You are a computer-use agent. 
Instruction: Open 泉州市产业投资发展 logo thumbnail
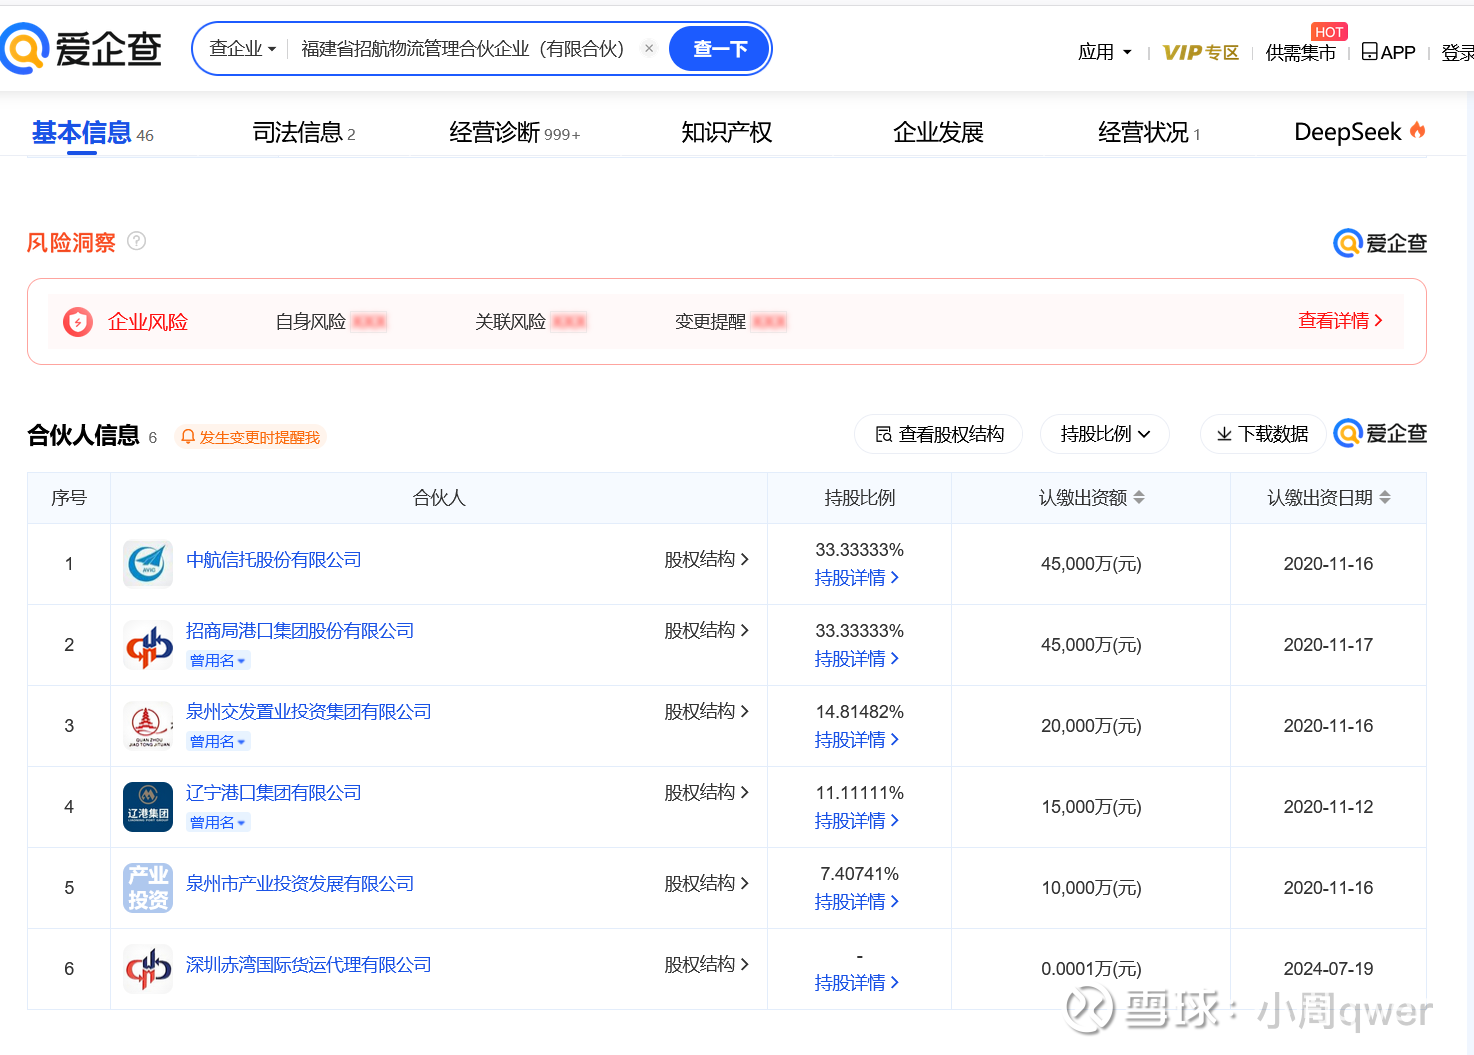pyautogui.click(x=148, y=888)
